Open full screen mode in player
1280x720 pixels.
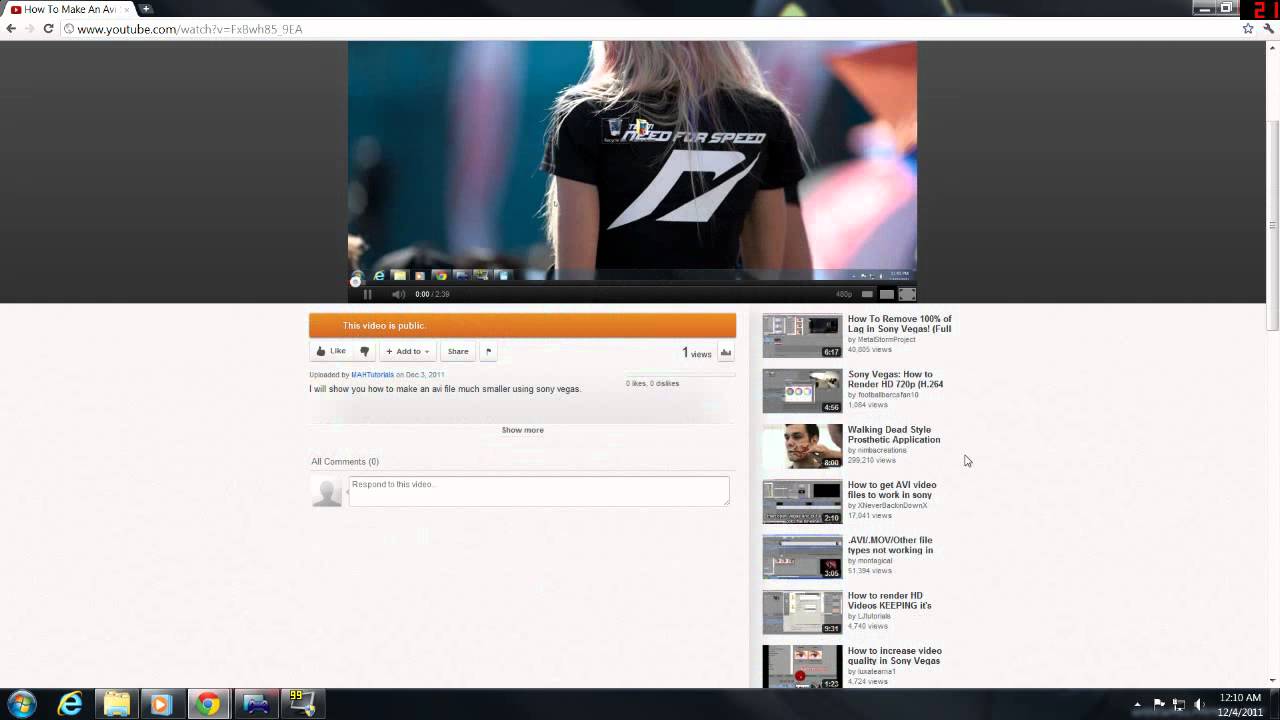(907, 294)
